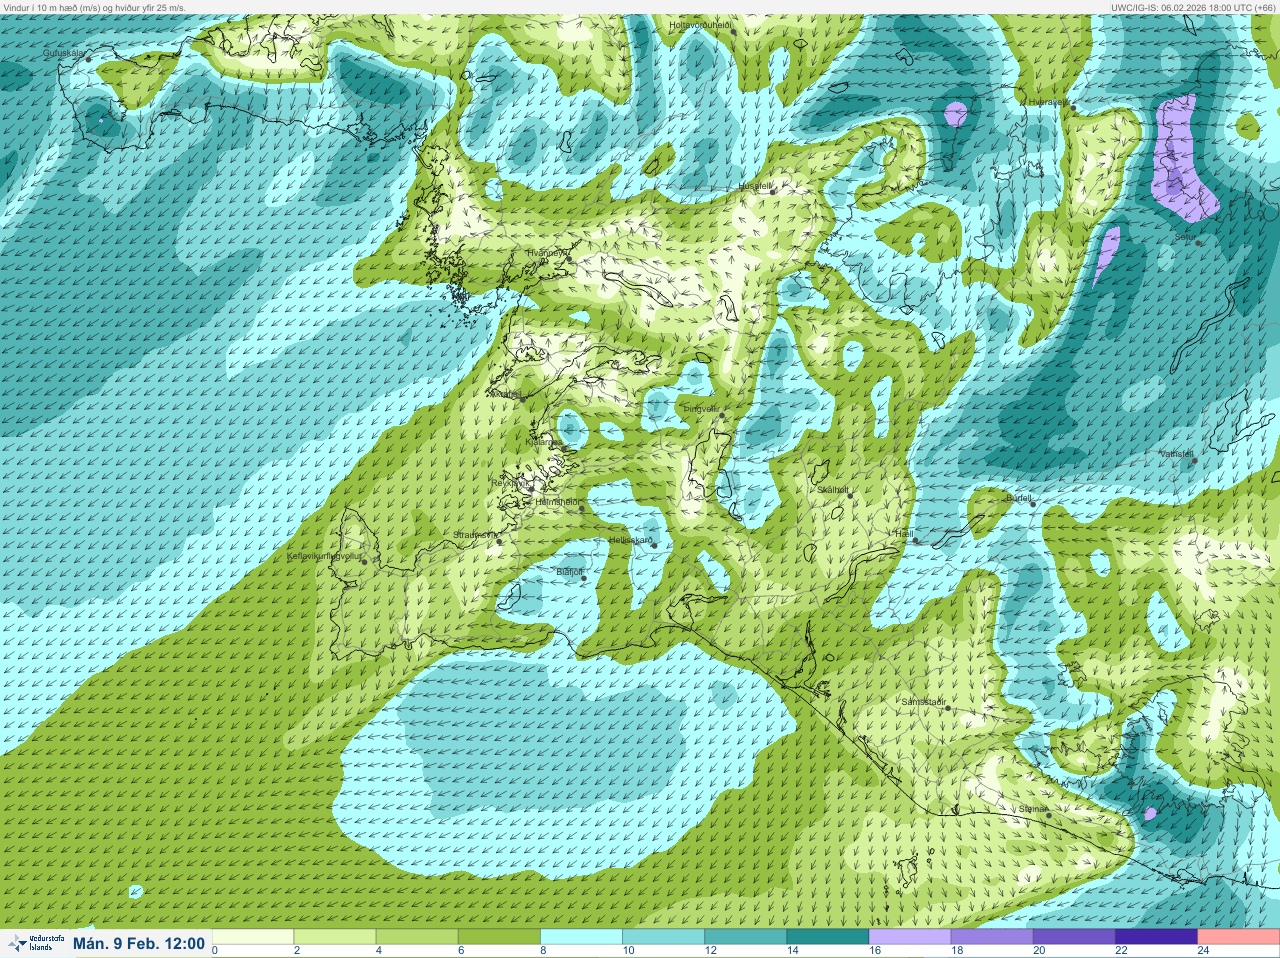Click the Hvanneyri station label

546,253
